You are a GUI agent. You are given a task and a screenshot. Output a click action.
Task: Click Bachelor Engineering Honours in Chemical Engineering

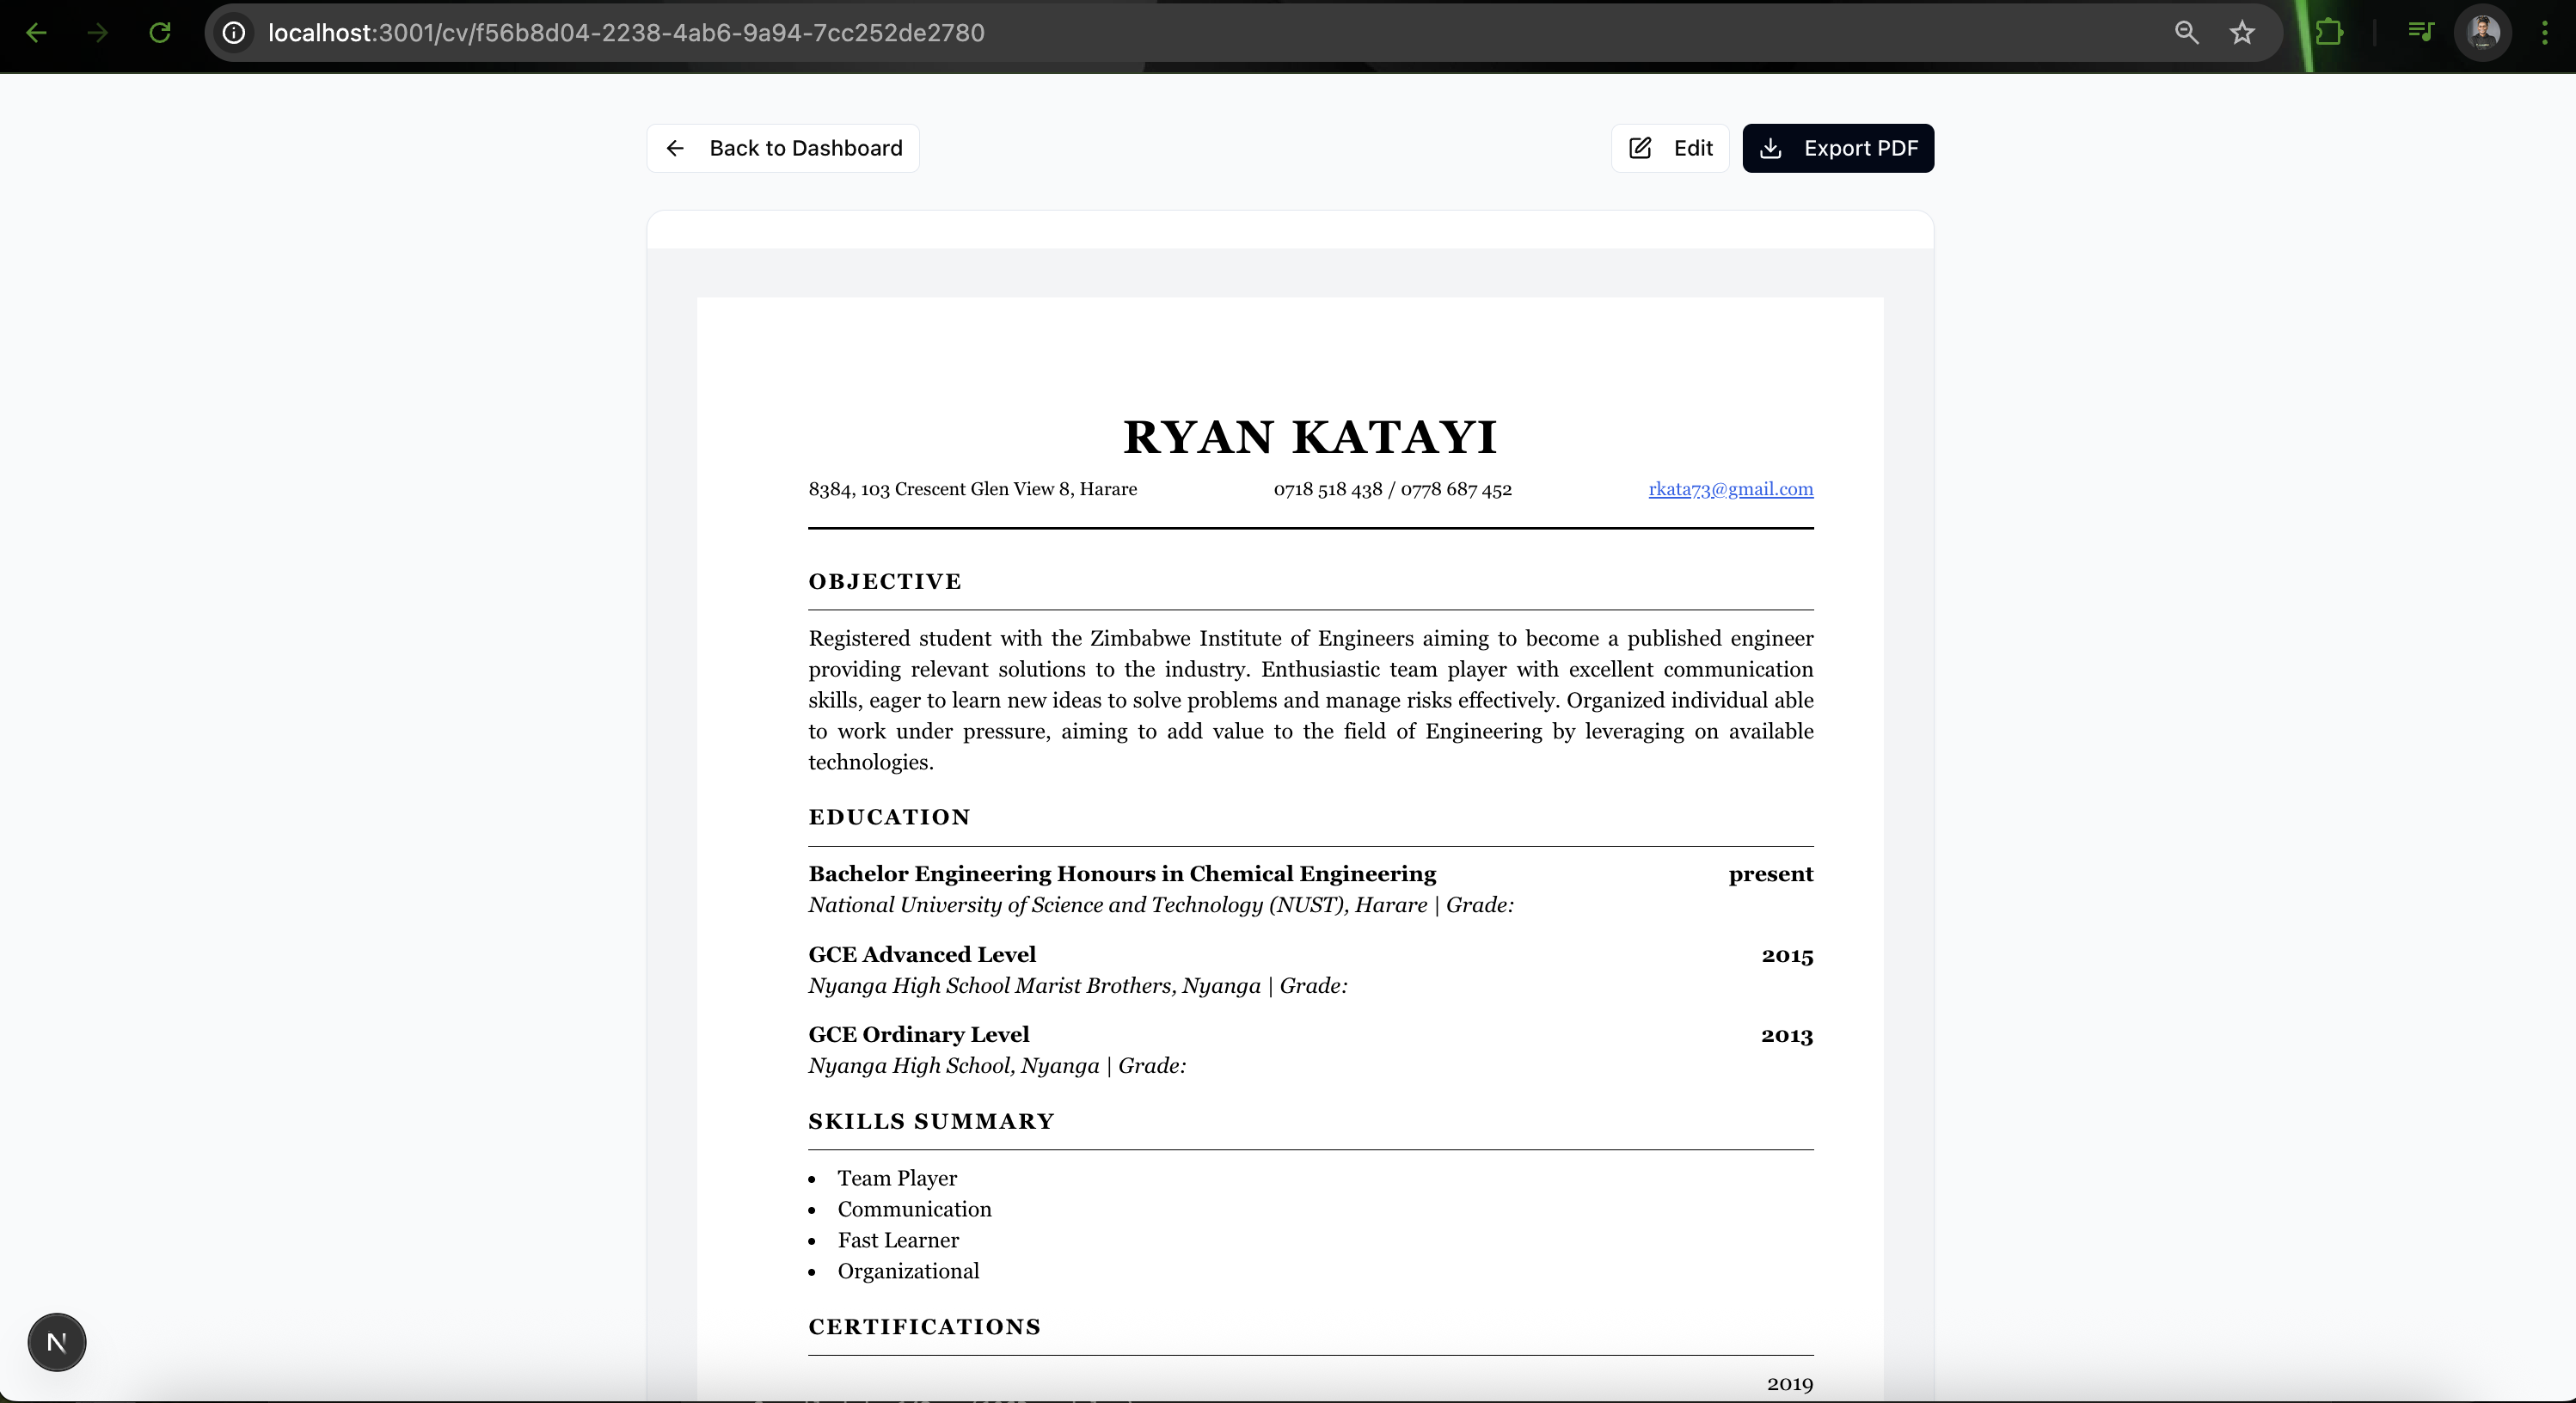coord(1122,874)
